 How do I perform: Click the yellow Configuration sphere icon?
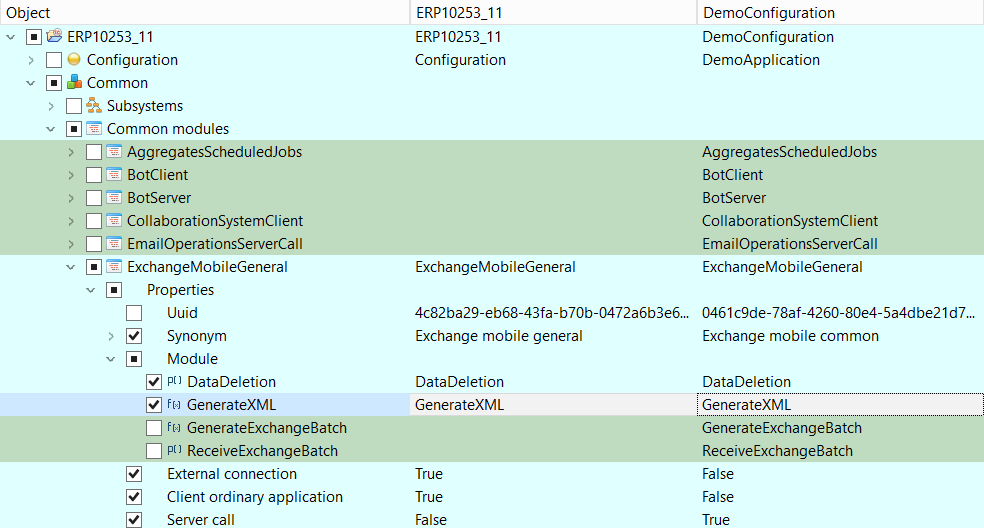(74, 60)
